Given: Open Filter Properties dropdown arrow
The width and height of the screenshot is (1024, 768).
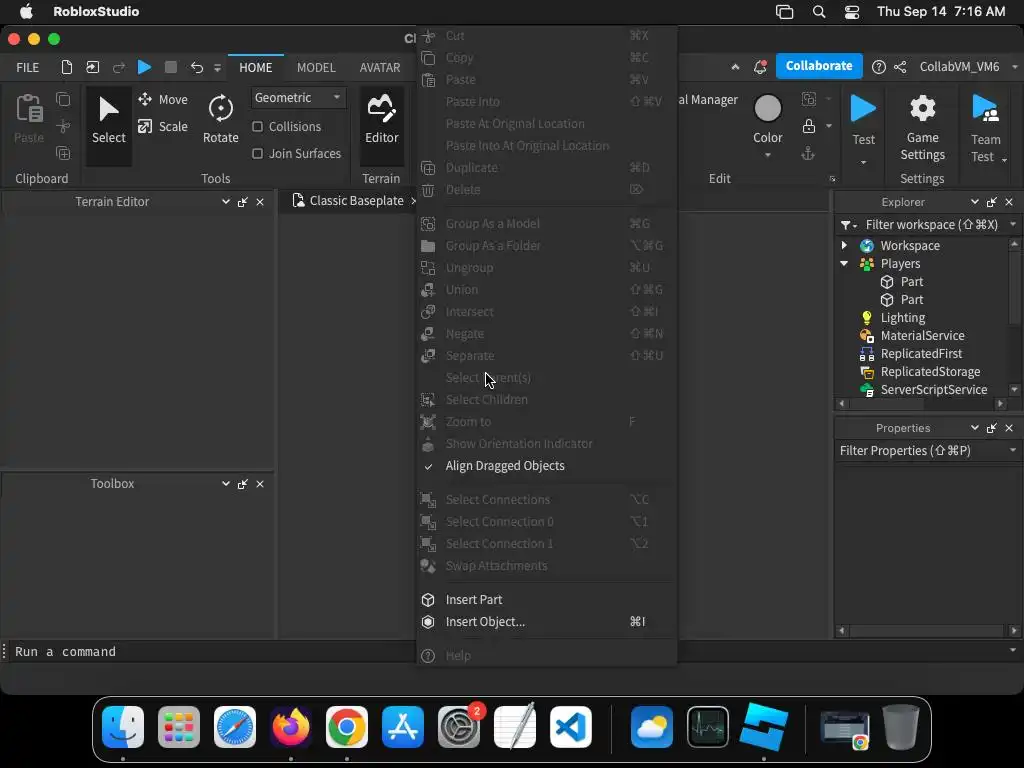Looking at the screenshot, I should pos(1013,451).
